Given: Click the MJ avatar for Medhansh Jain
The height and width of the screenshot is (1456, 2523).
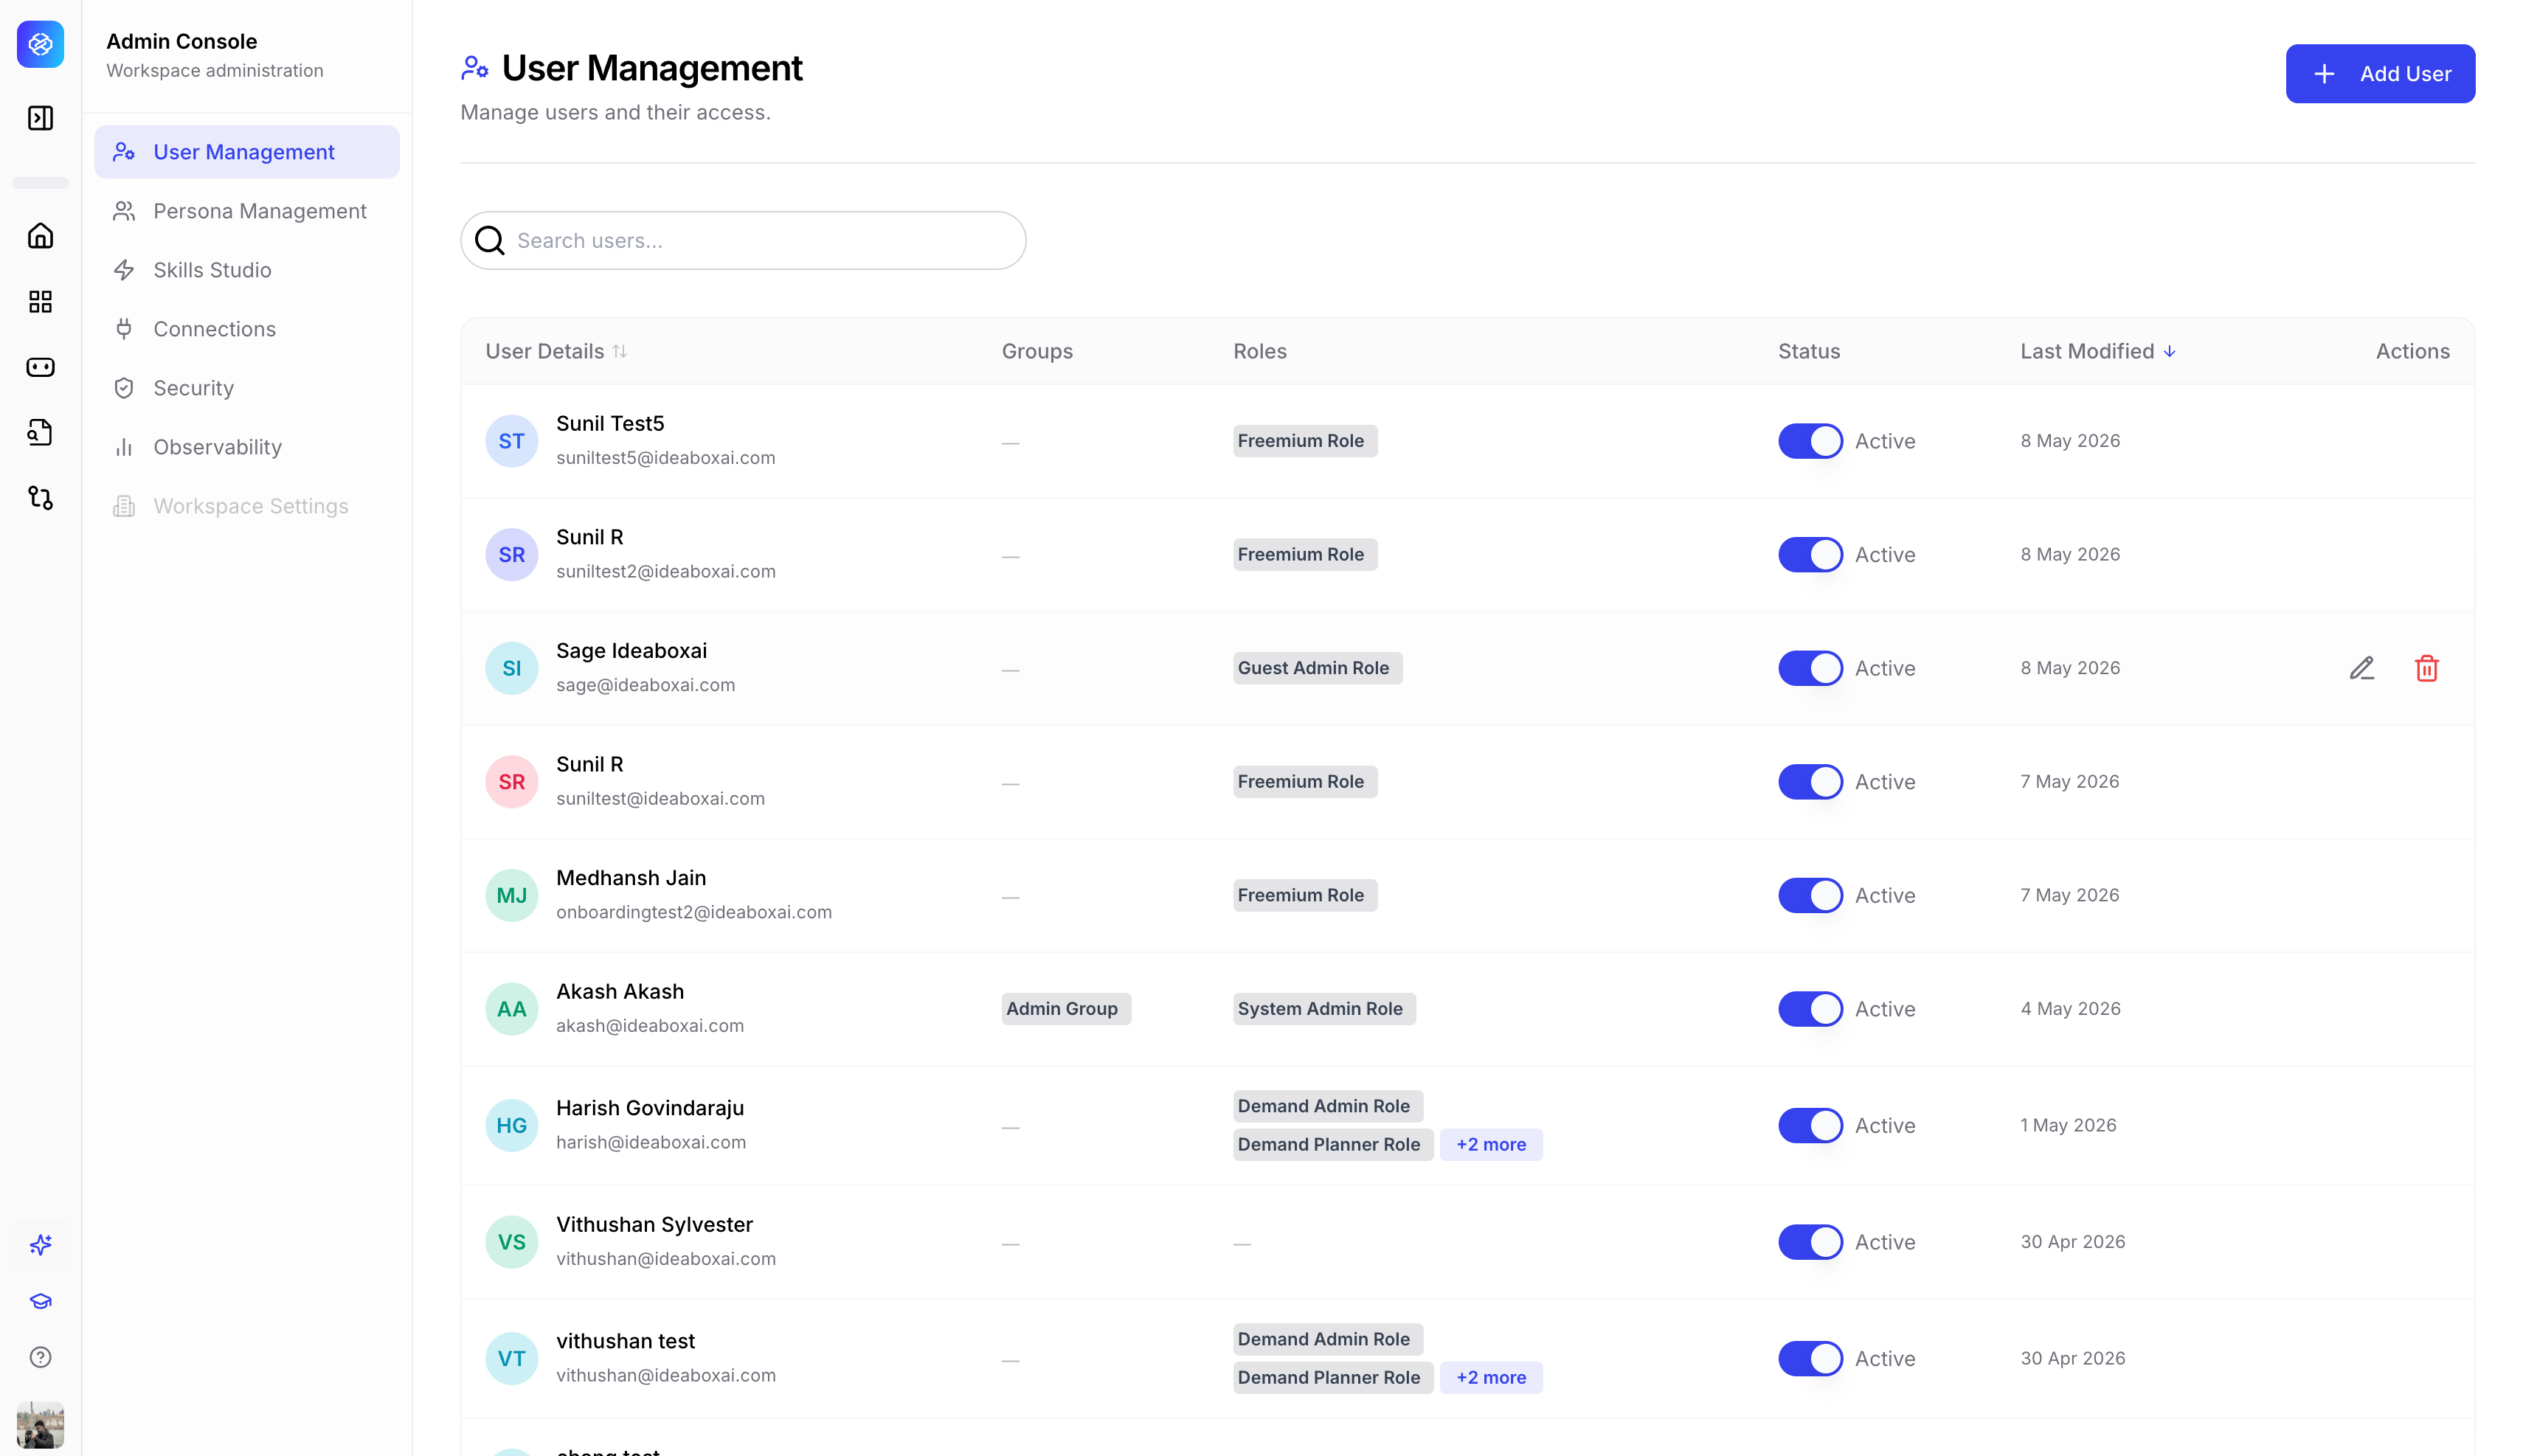Looking at the screenshot, I should pos(511,895).
